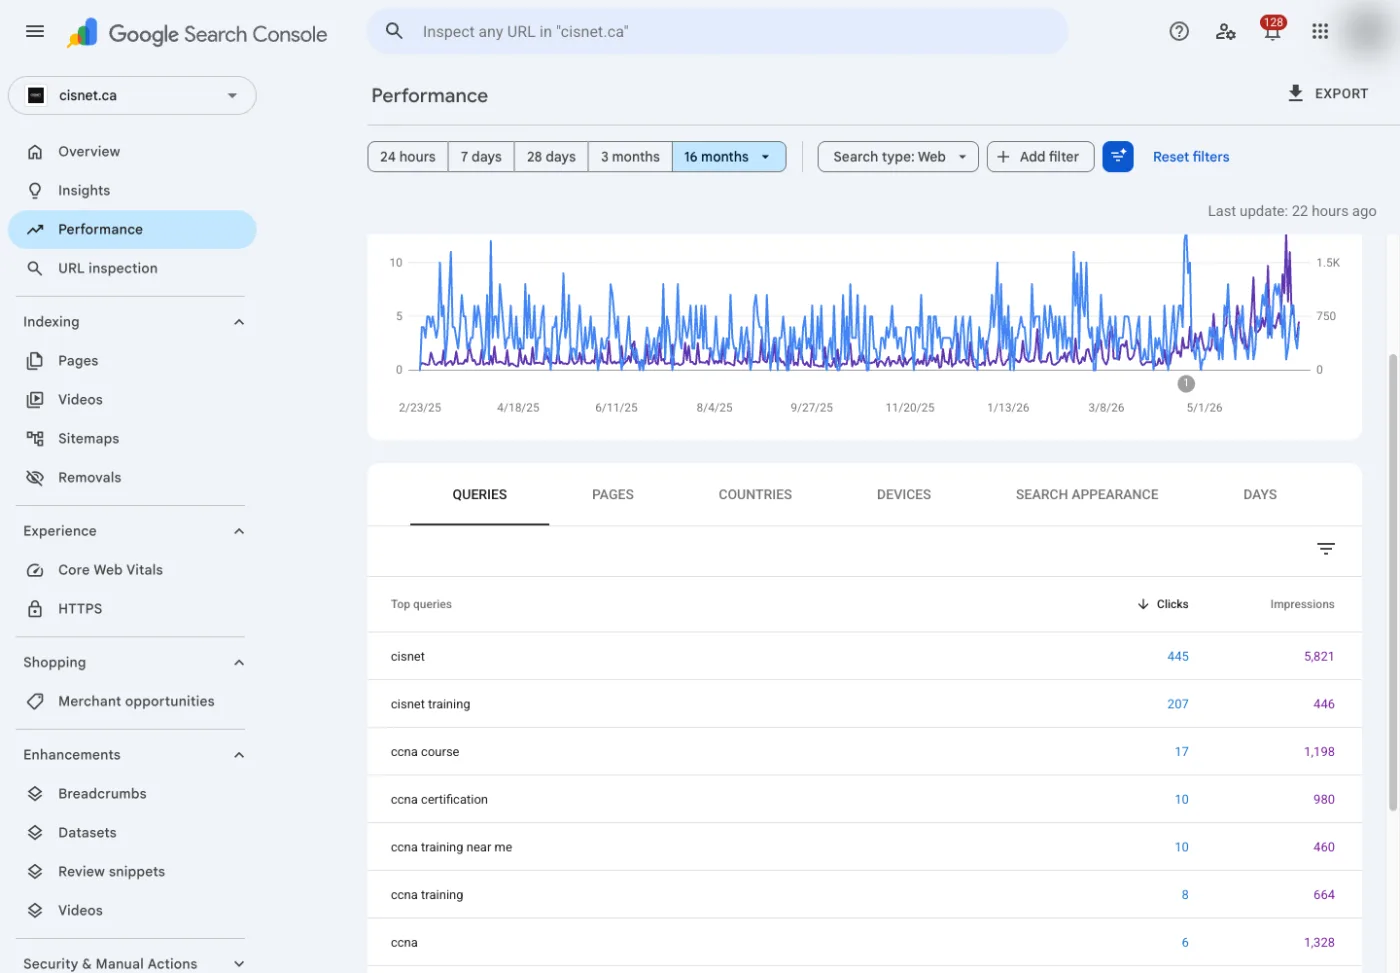Click the Sitemaps tree icon
1400x973 pixels.
tap(35, 439)
